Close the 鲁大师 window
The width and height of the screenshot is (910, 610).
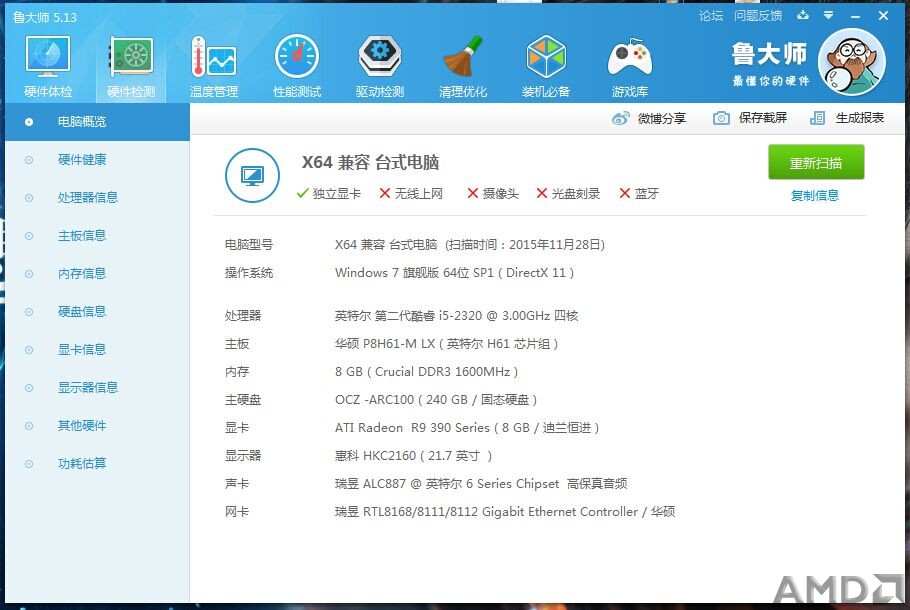883,16
